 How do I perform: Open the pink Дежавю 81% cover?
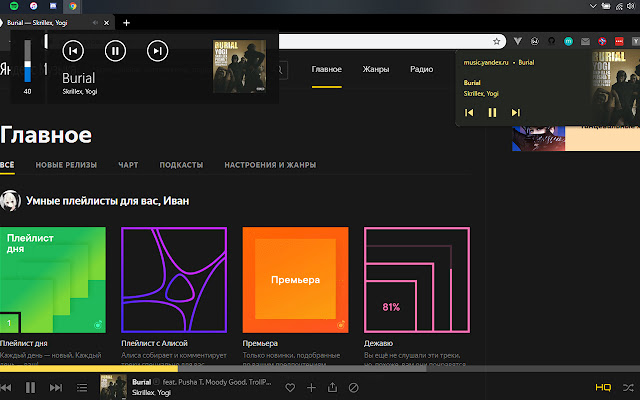pyautogui.click(x=417, y=280)
